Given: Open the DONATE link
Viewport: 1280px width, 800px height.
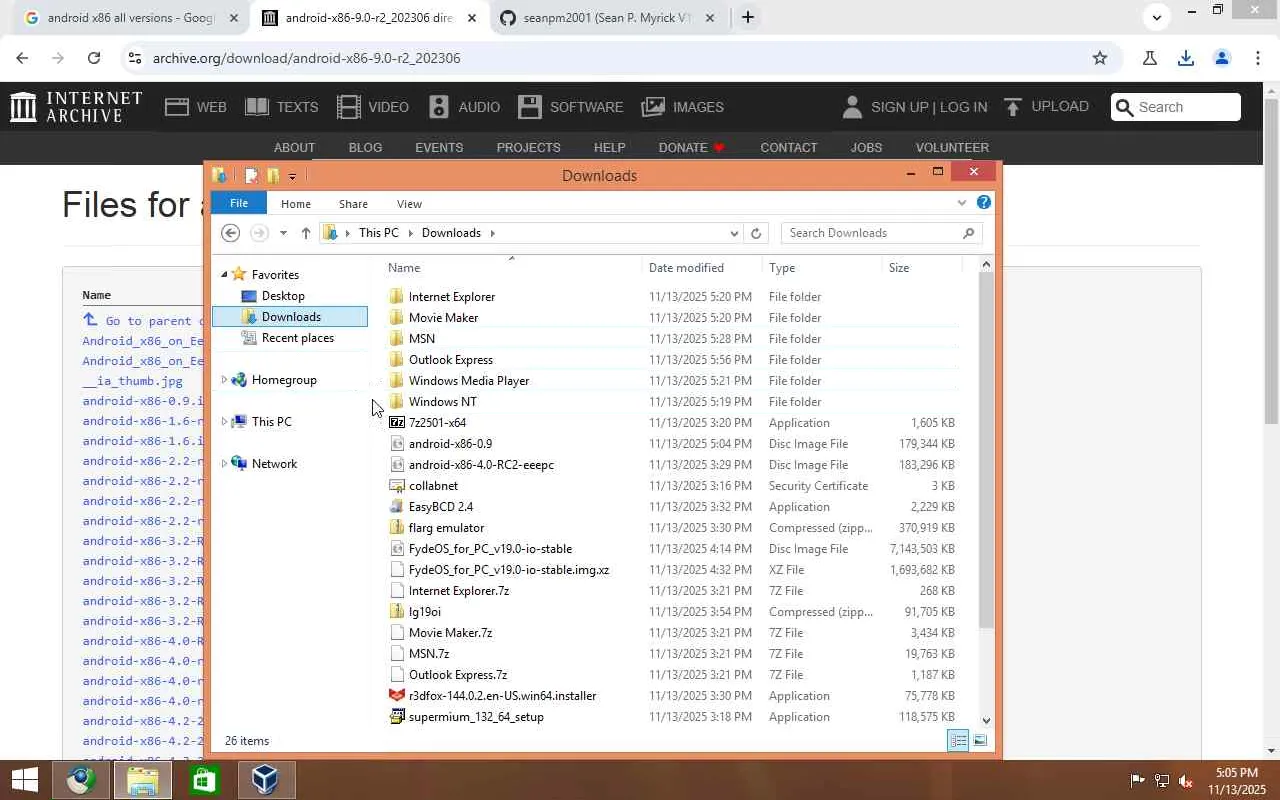Looking at the screenshot, I should click(691, 147).
